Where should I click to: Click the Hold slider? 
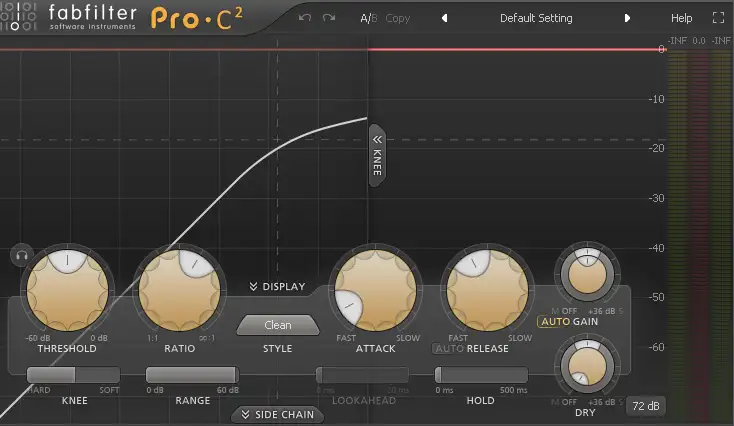481,375
